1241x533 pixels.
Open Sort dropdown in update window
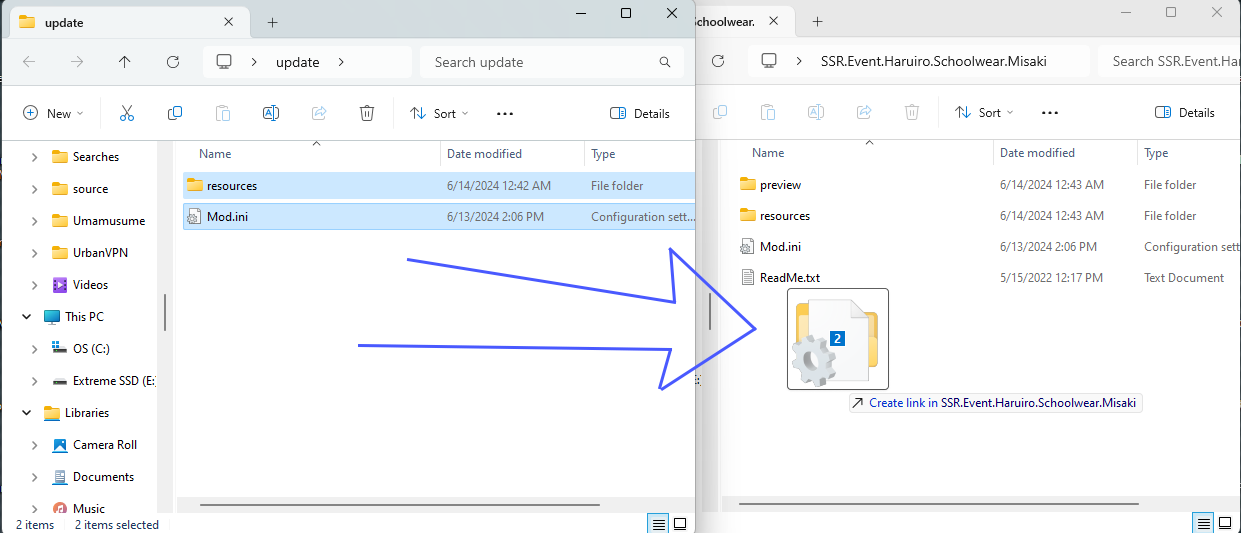click(439, 113)
